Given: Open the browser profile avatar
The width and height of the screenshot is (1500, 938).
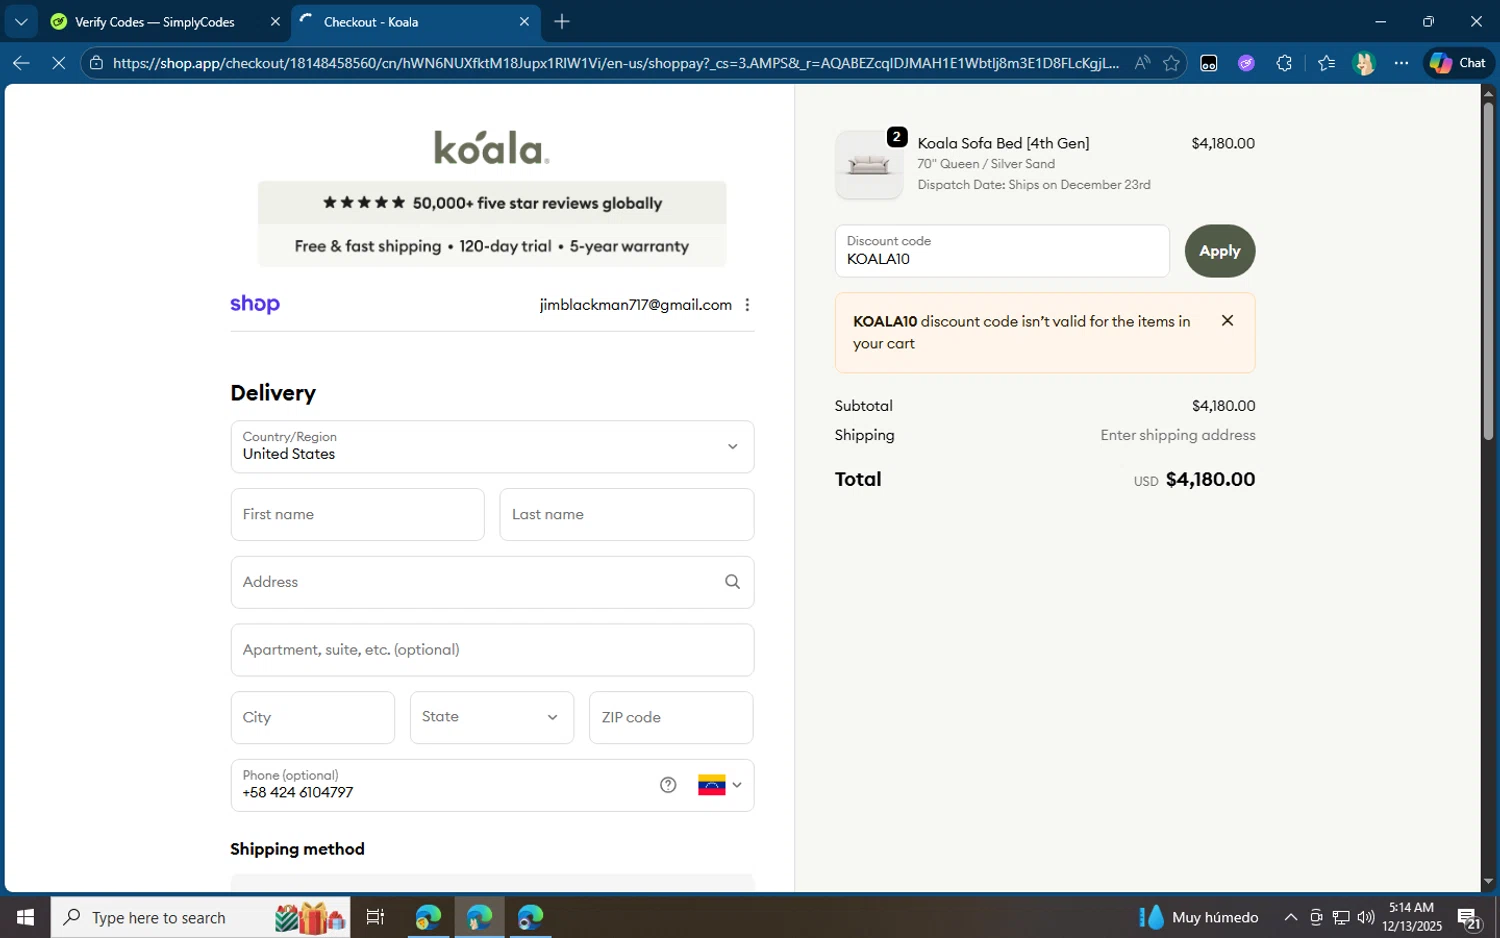Looking at the screenshot, I should coord(1364,63).
